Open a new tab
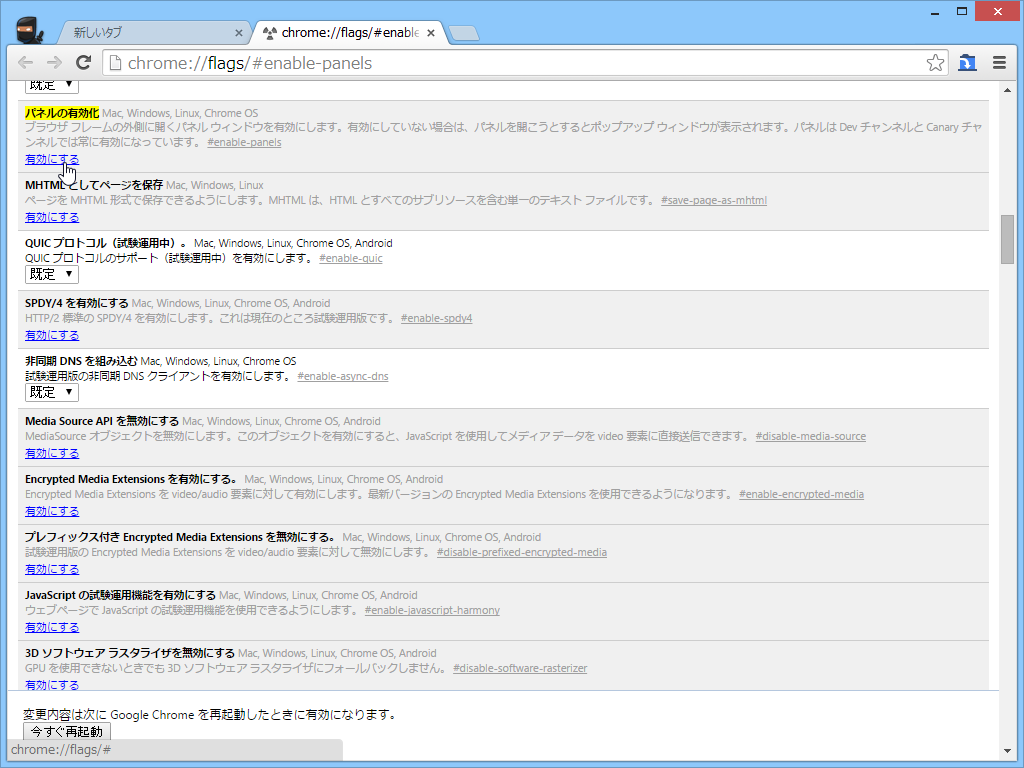This screenshot has height=768, width=1024. (x=463, y=31)
